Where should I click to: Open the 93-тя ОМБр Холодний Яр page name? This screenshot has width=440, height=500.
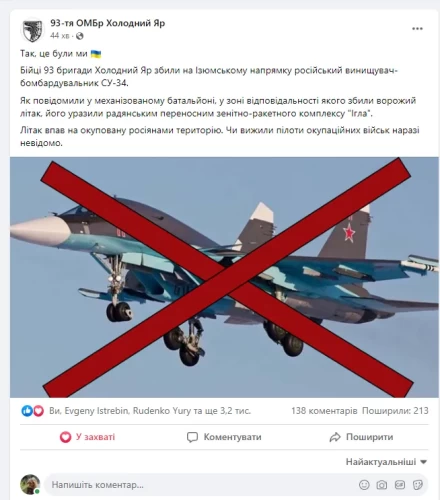[108, 23]
